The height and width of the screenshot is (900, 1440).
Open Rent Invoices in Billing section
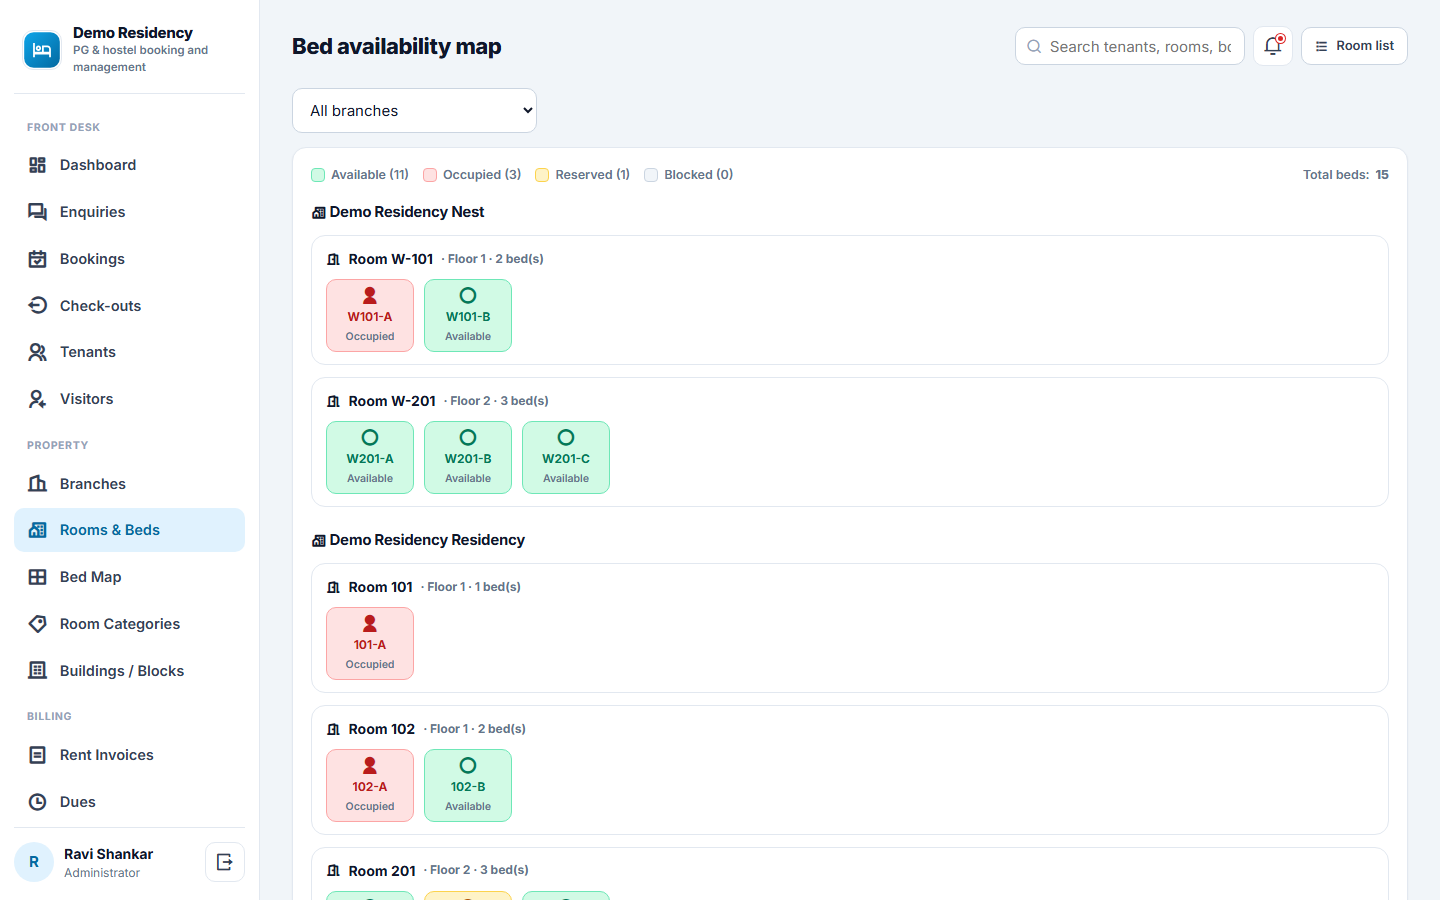(129, 755)
